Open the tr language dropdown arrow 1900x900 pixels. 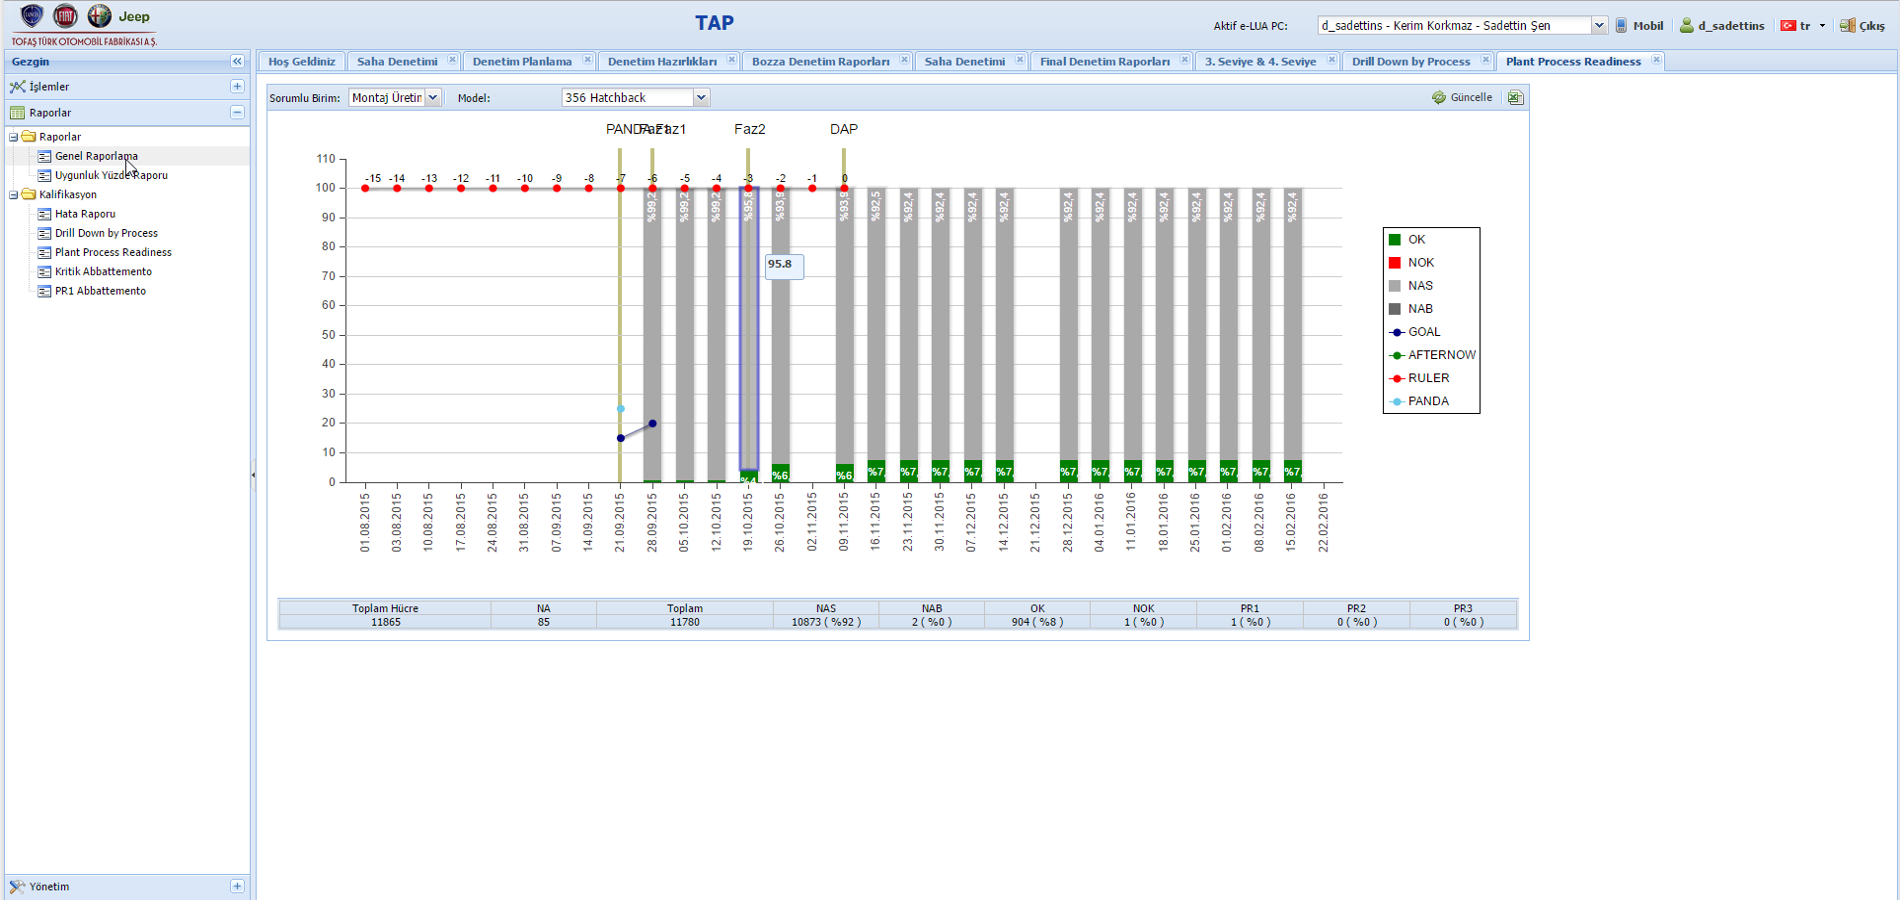point(1822,26)
